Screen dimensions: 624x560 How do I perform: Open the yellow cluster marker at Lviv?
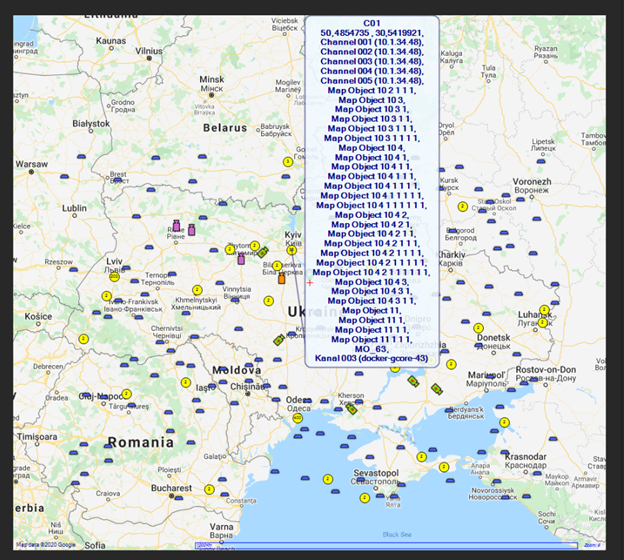point(114,276)
